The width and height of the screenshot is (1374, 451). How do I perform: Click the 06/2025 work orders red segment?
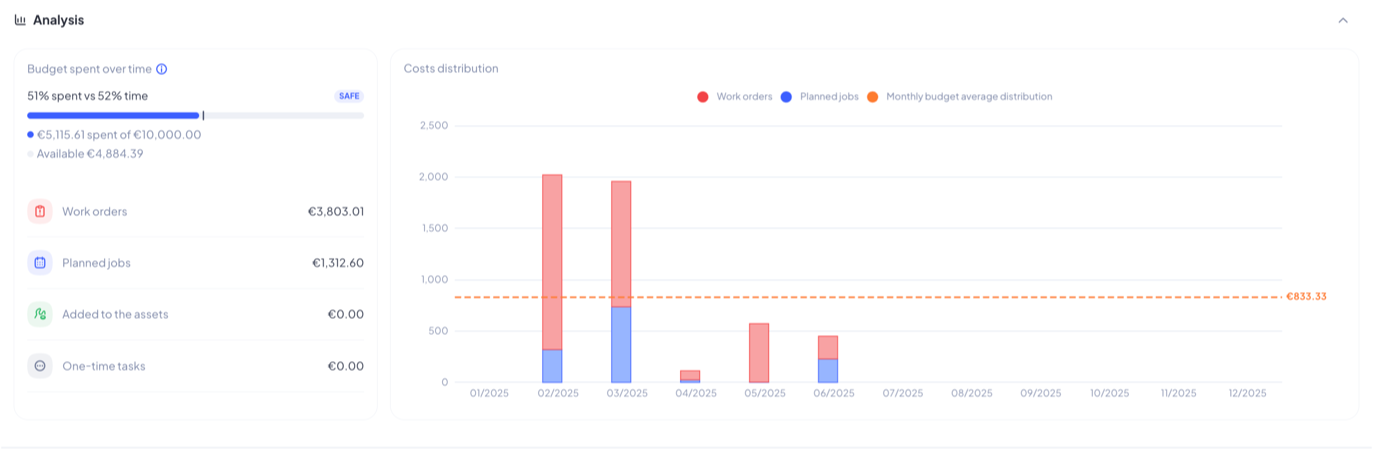pos(828,347)
